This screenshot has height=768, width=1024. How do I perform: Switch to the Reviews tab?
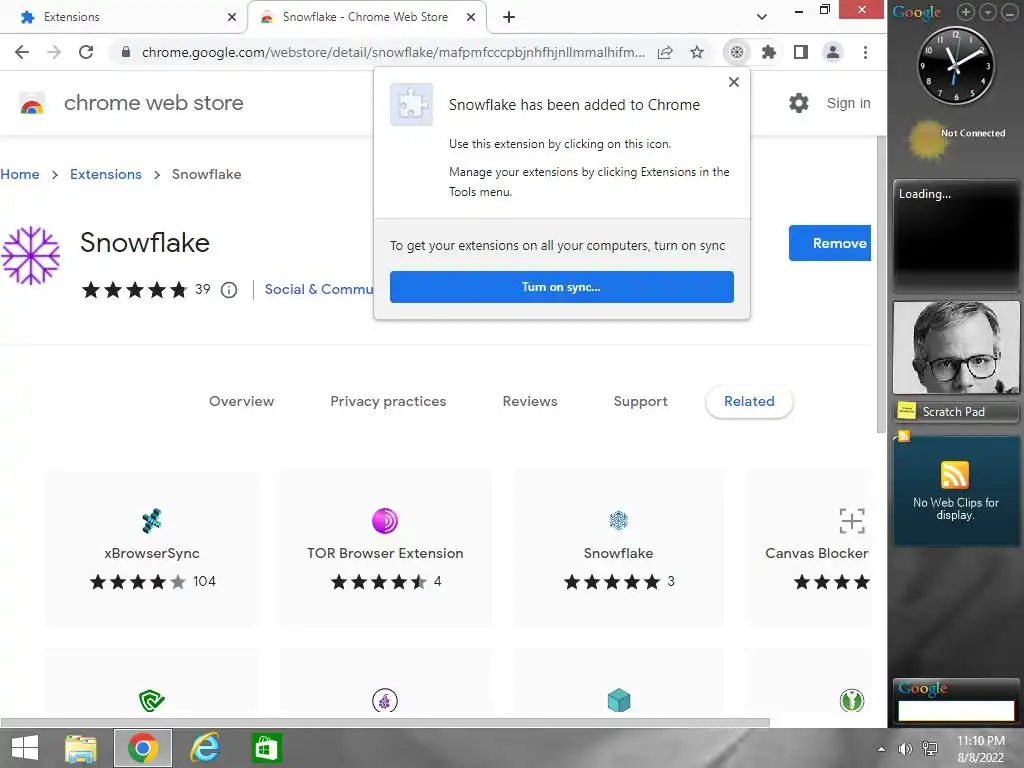pos(530,401)
